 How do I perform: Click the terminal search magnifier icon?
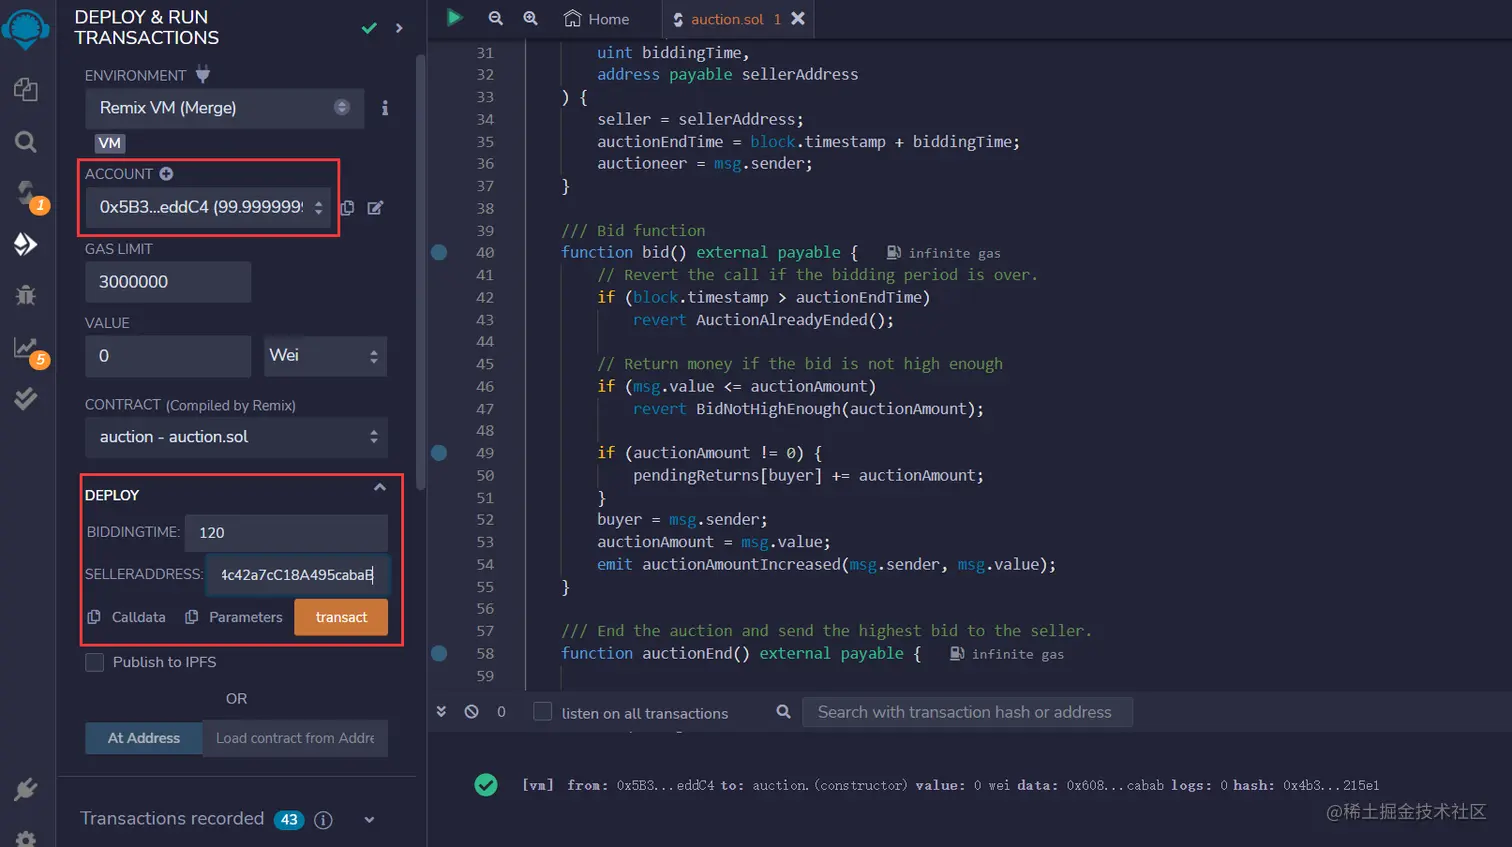coord(784,712)
